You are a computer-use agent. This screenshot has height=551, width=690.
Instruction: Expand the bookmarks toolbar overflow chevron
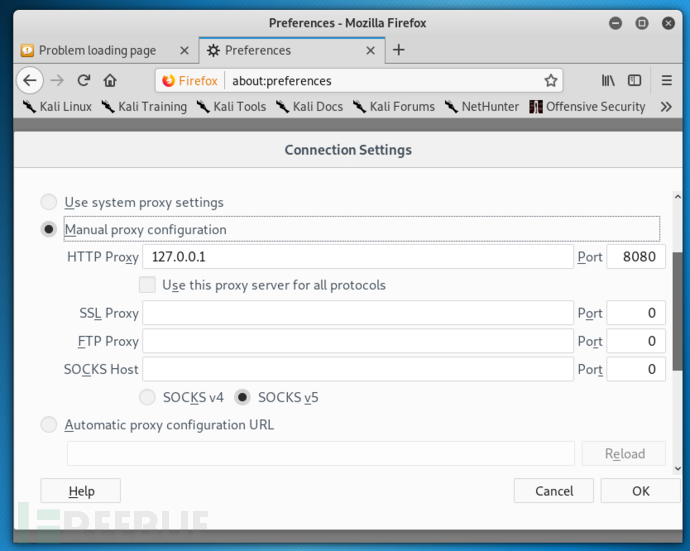pos(666,107)
